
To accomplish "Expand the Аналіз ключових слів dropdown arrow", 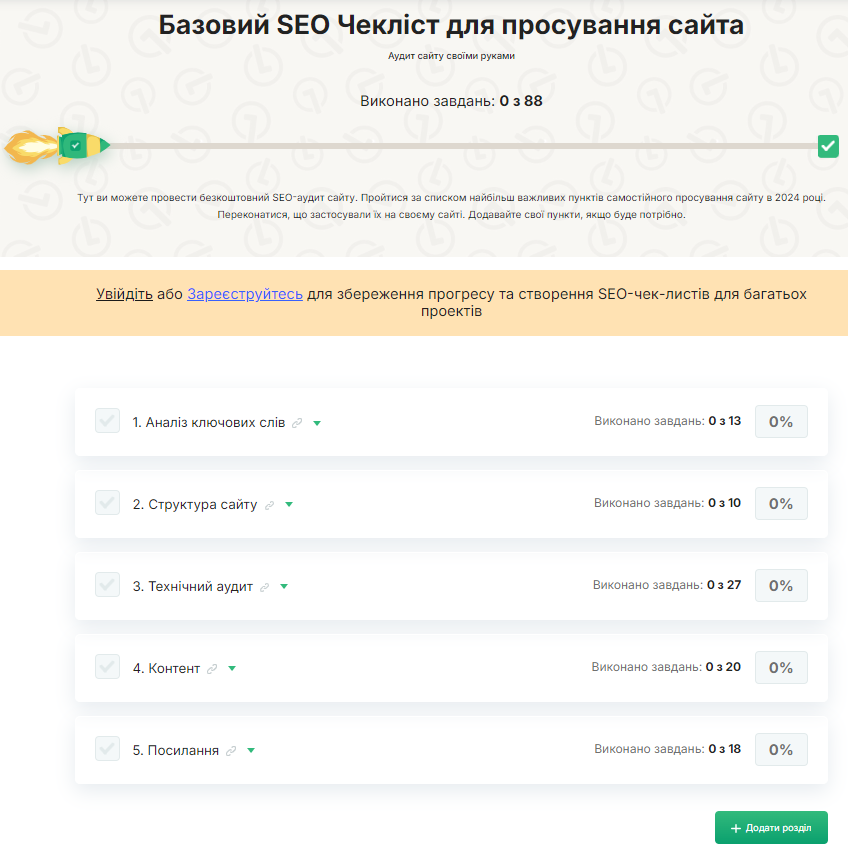I will [x=317, y=423].
